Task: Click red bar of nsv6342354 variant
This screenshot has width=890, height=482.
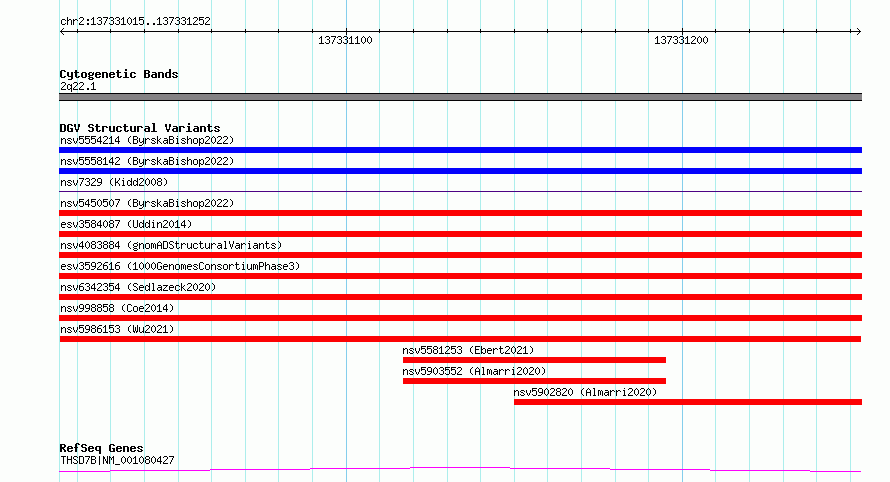Action: (x=460, y=297)
